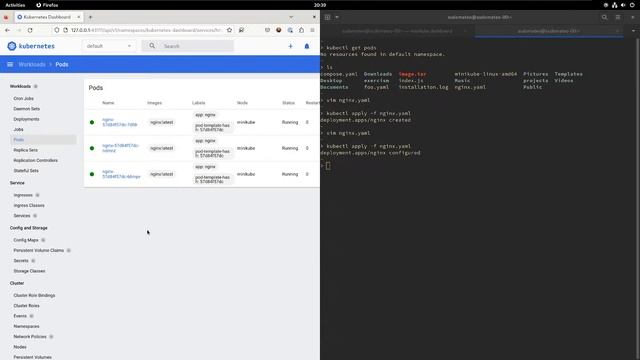The image size is (640, 360).
Task: Go back in Firefox
Action: pyautogui.click(x=7, y=30)
